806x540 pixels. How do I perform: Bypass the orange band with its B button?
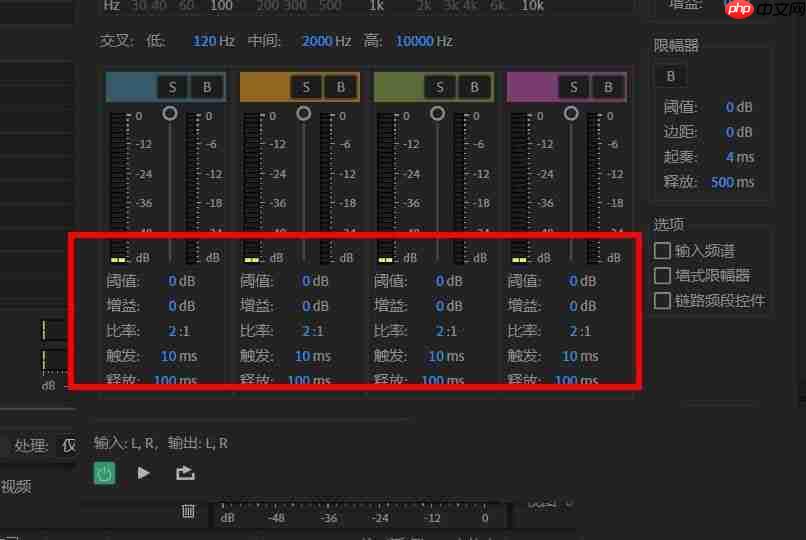340,87
